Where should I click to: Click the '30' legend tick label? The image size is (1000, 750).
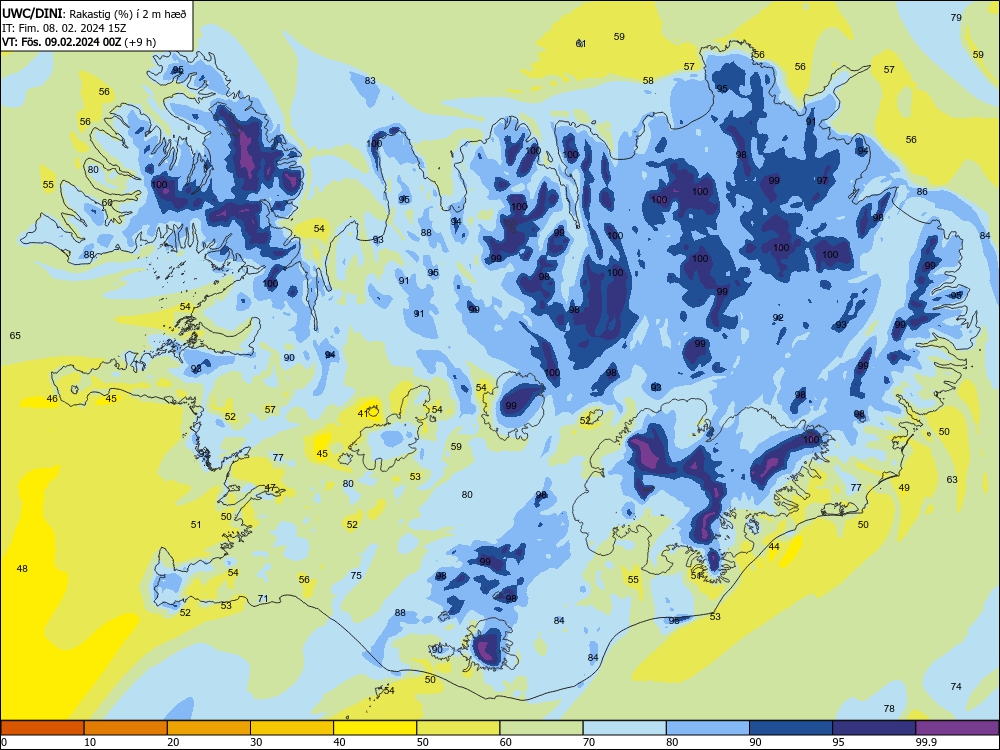tap(256, 742)
